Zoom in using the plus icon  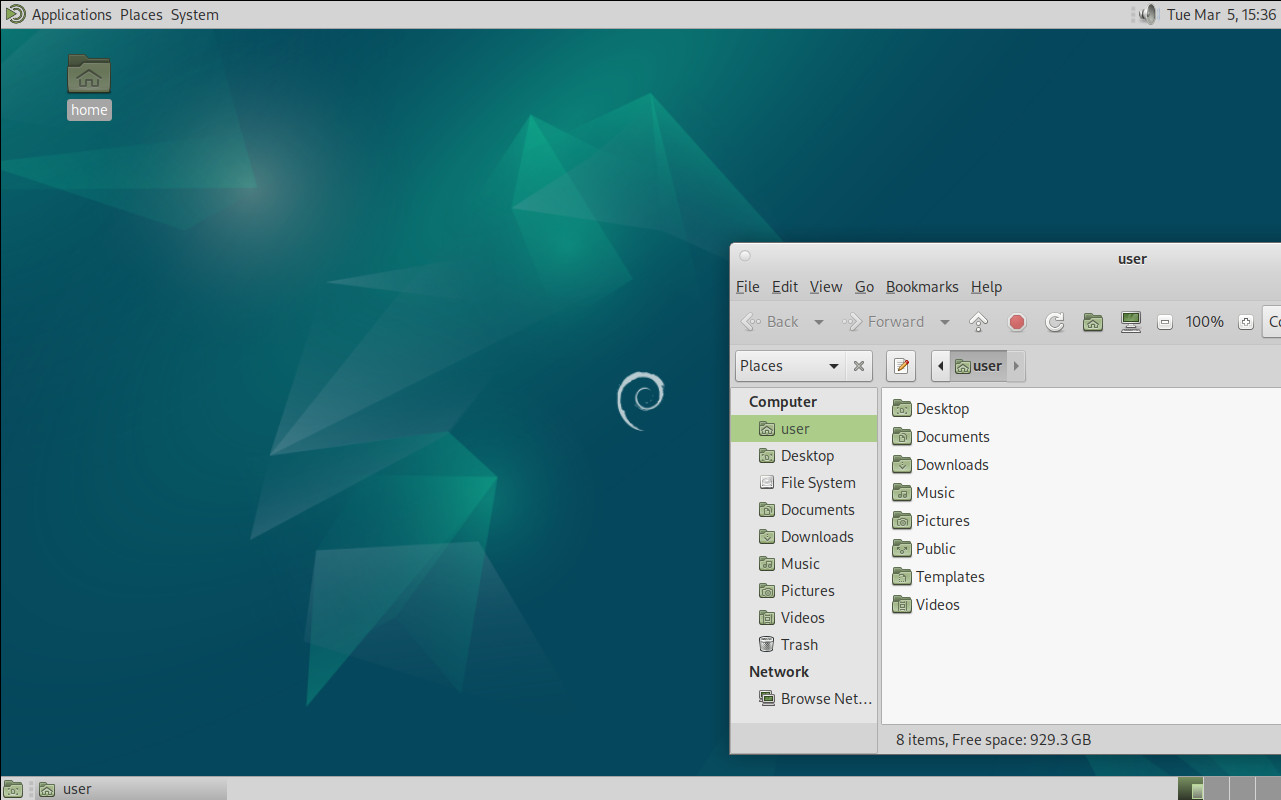[x=1244, y=321]
